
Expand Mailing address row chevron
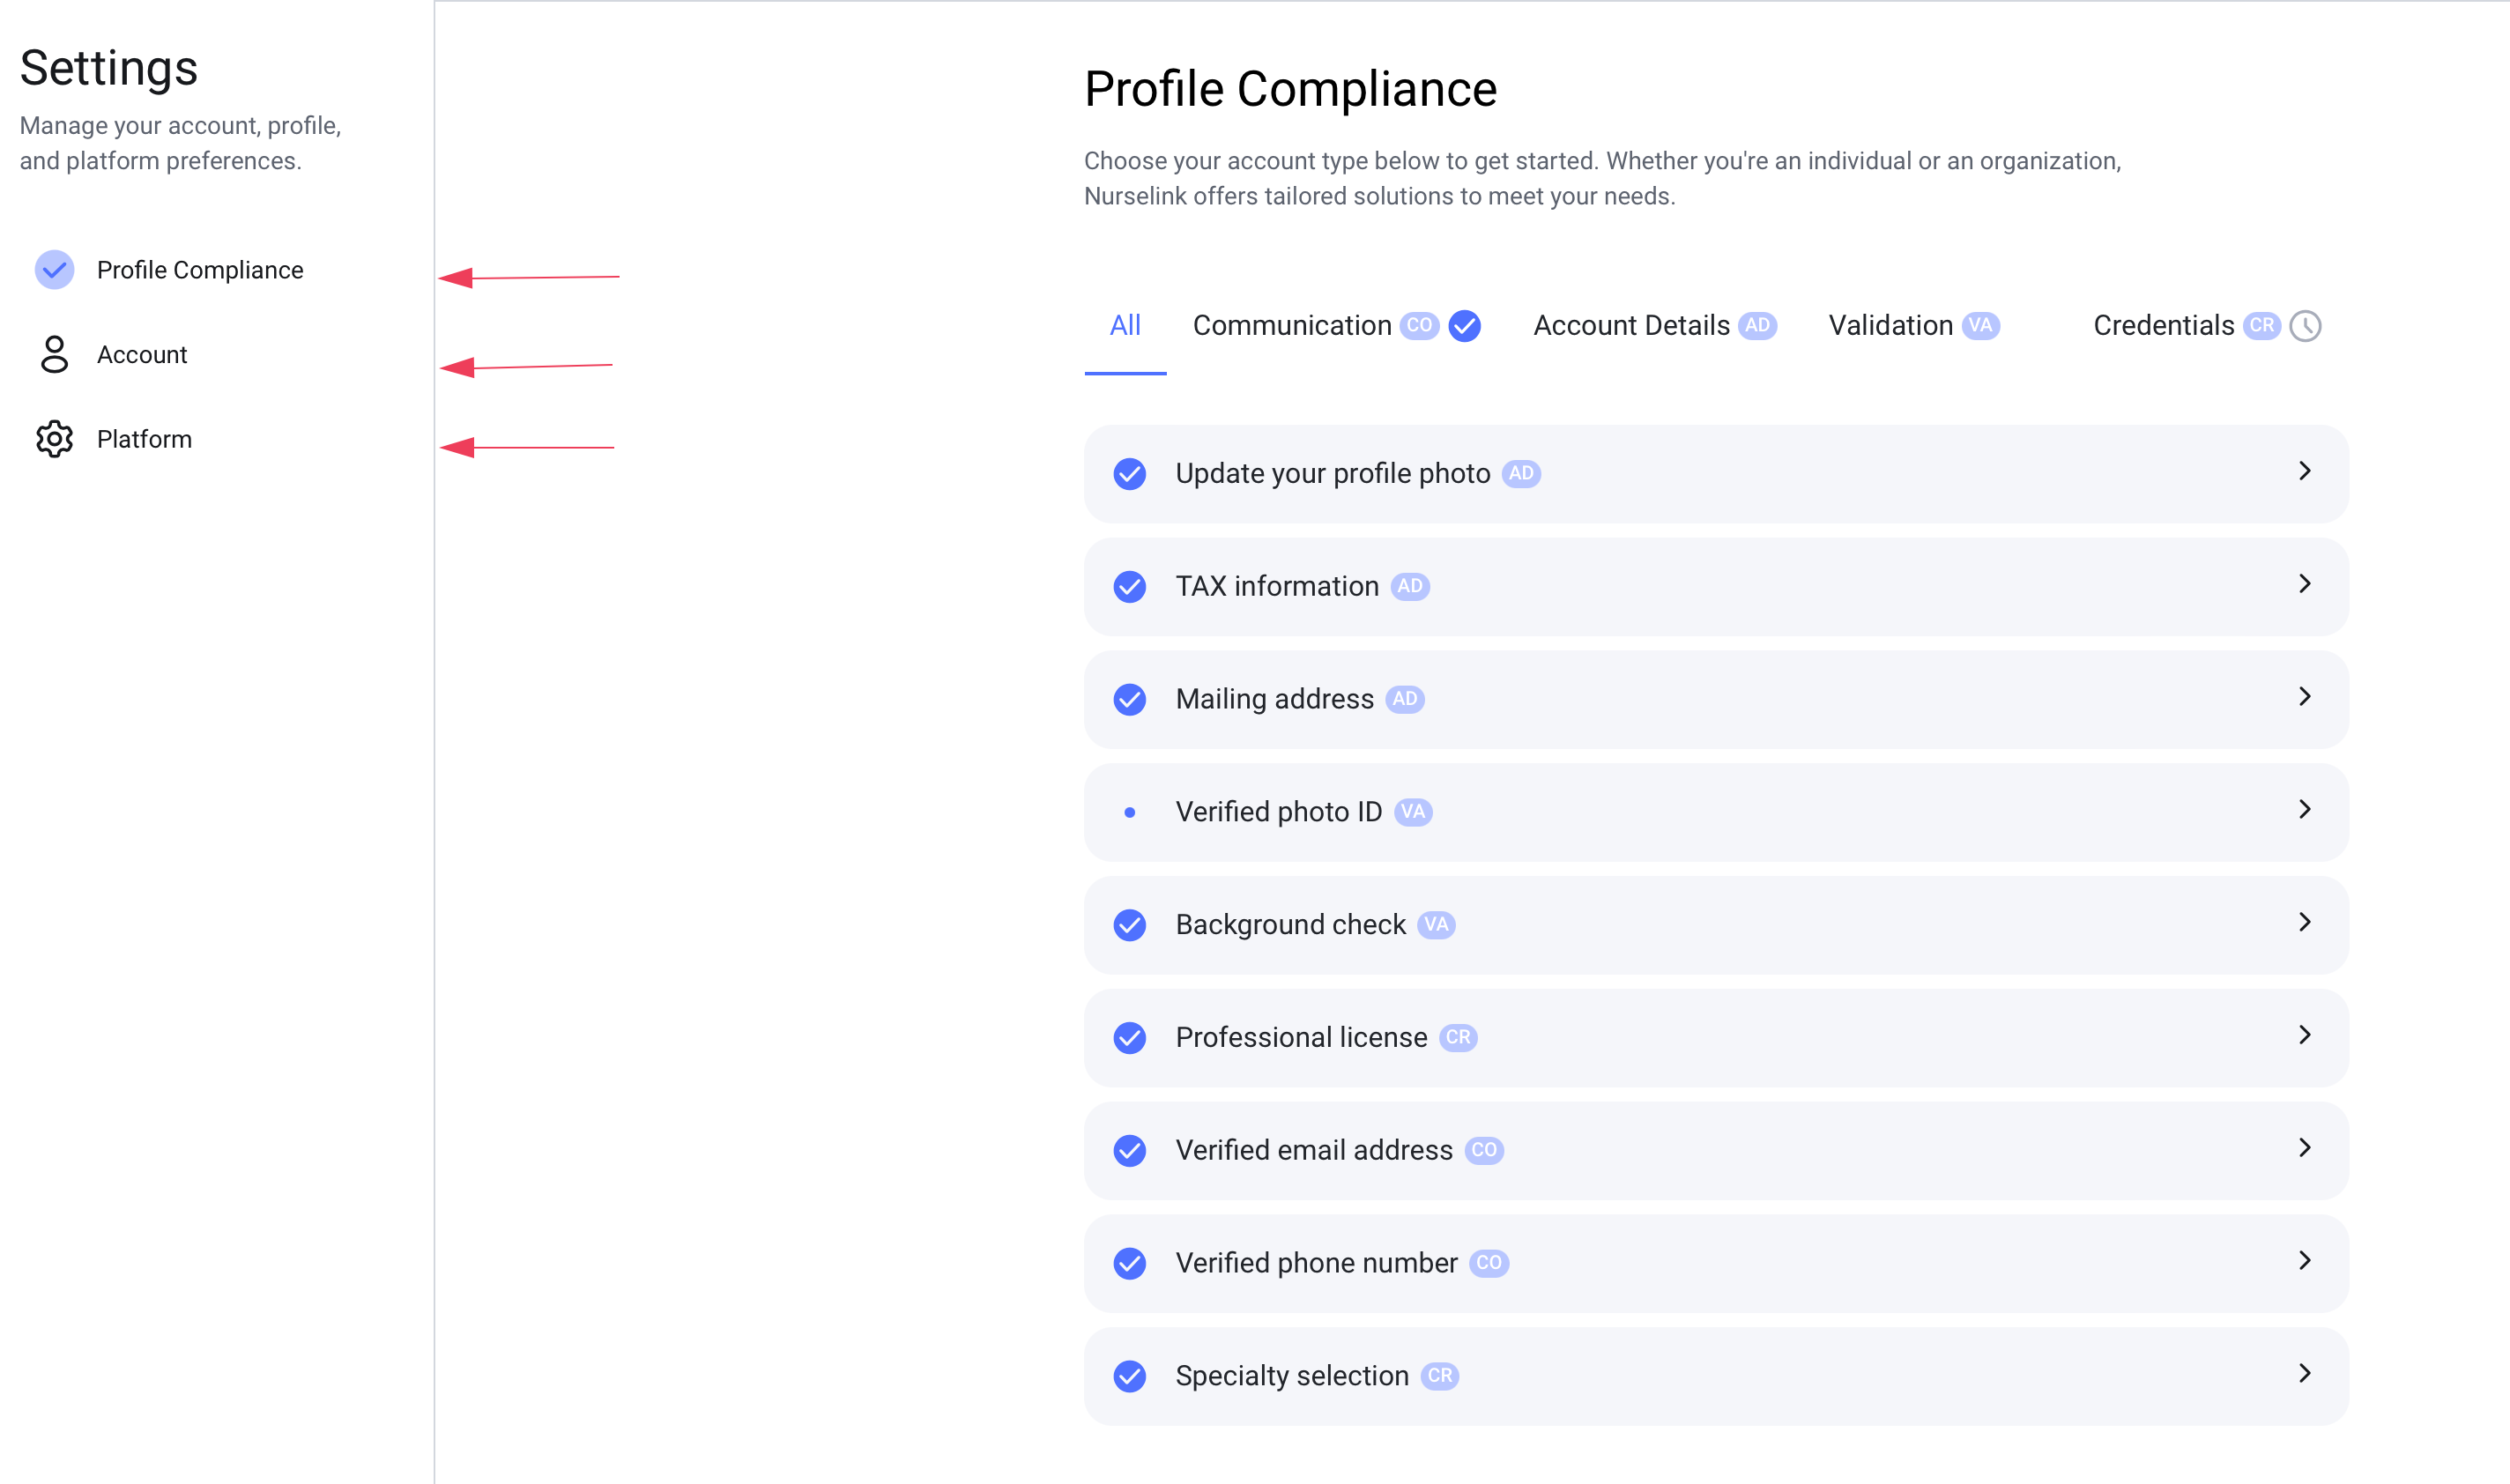[x=2305, y=697]
